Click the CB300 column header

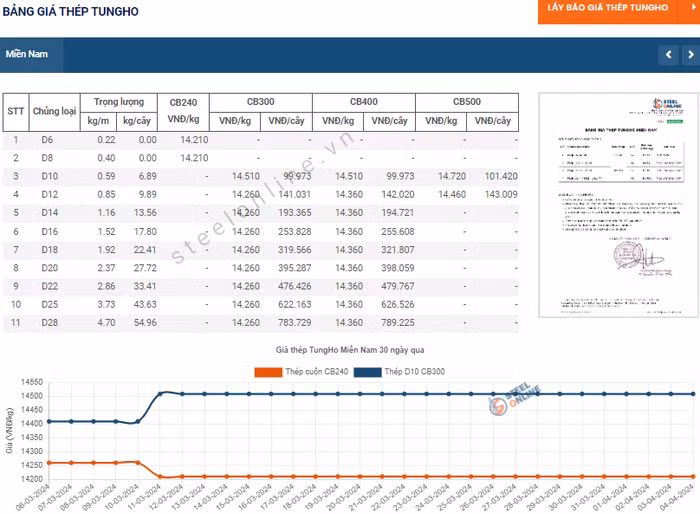261,102
